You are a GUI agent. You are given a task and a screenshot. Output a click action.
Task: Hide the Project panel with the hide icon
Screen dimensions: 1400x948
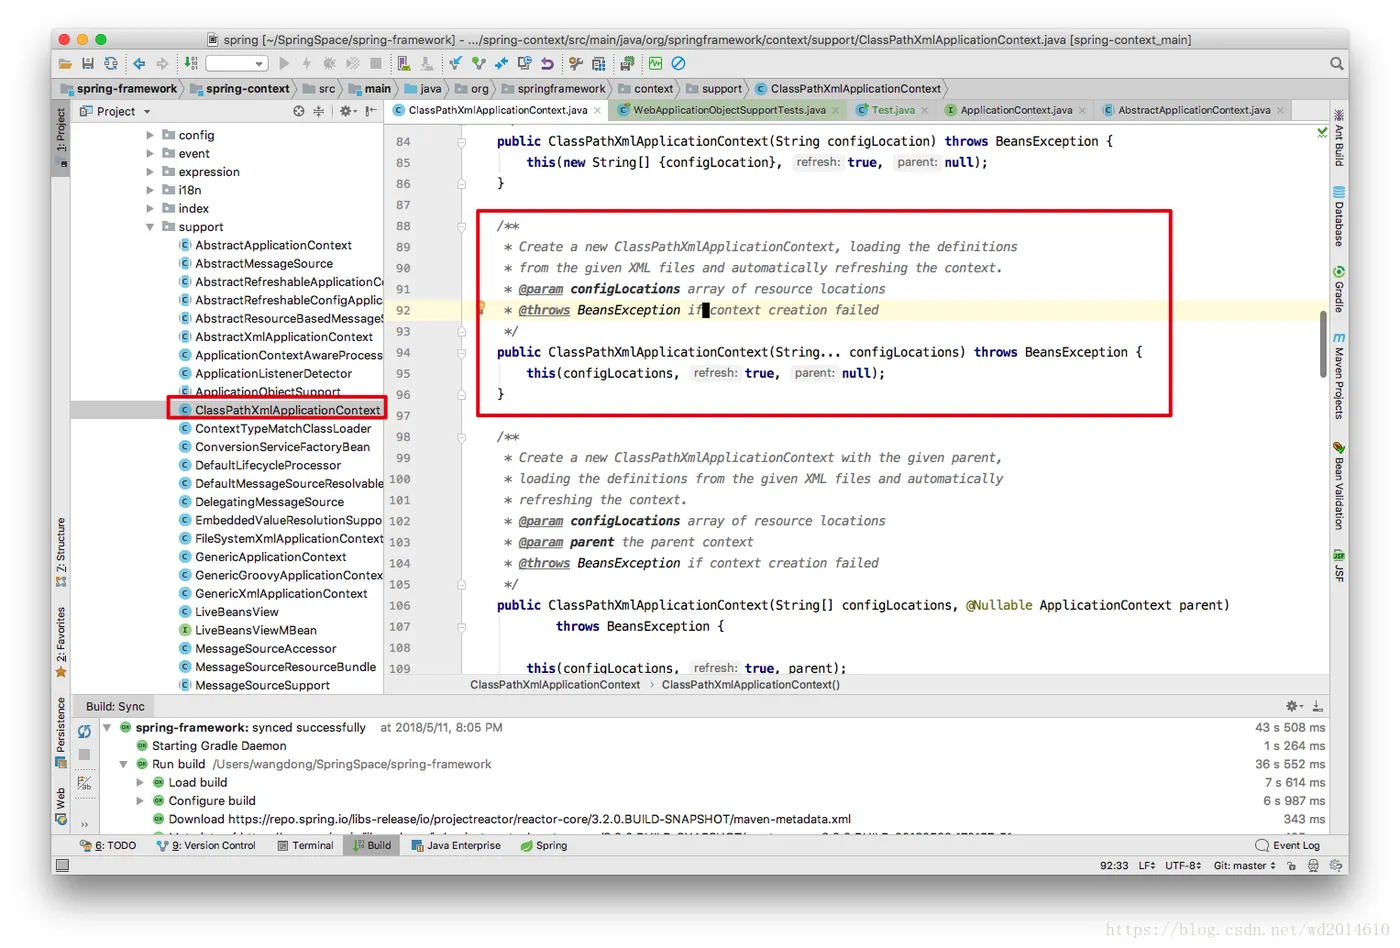(371, 111)
